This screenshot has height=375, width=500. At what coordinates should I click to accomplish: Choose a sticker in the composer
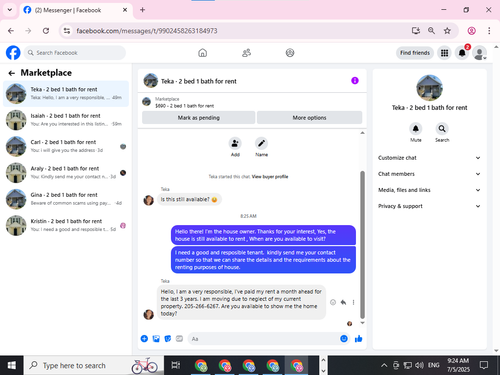pyautogui.click(x=168, y=339)
